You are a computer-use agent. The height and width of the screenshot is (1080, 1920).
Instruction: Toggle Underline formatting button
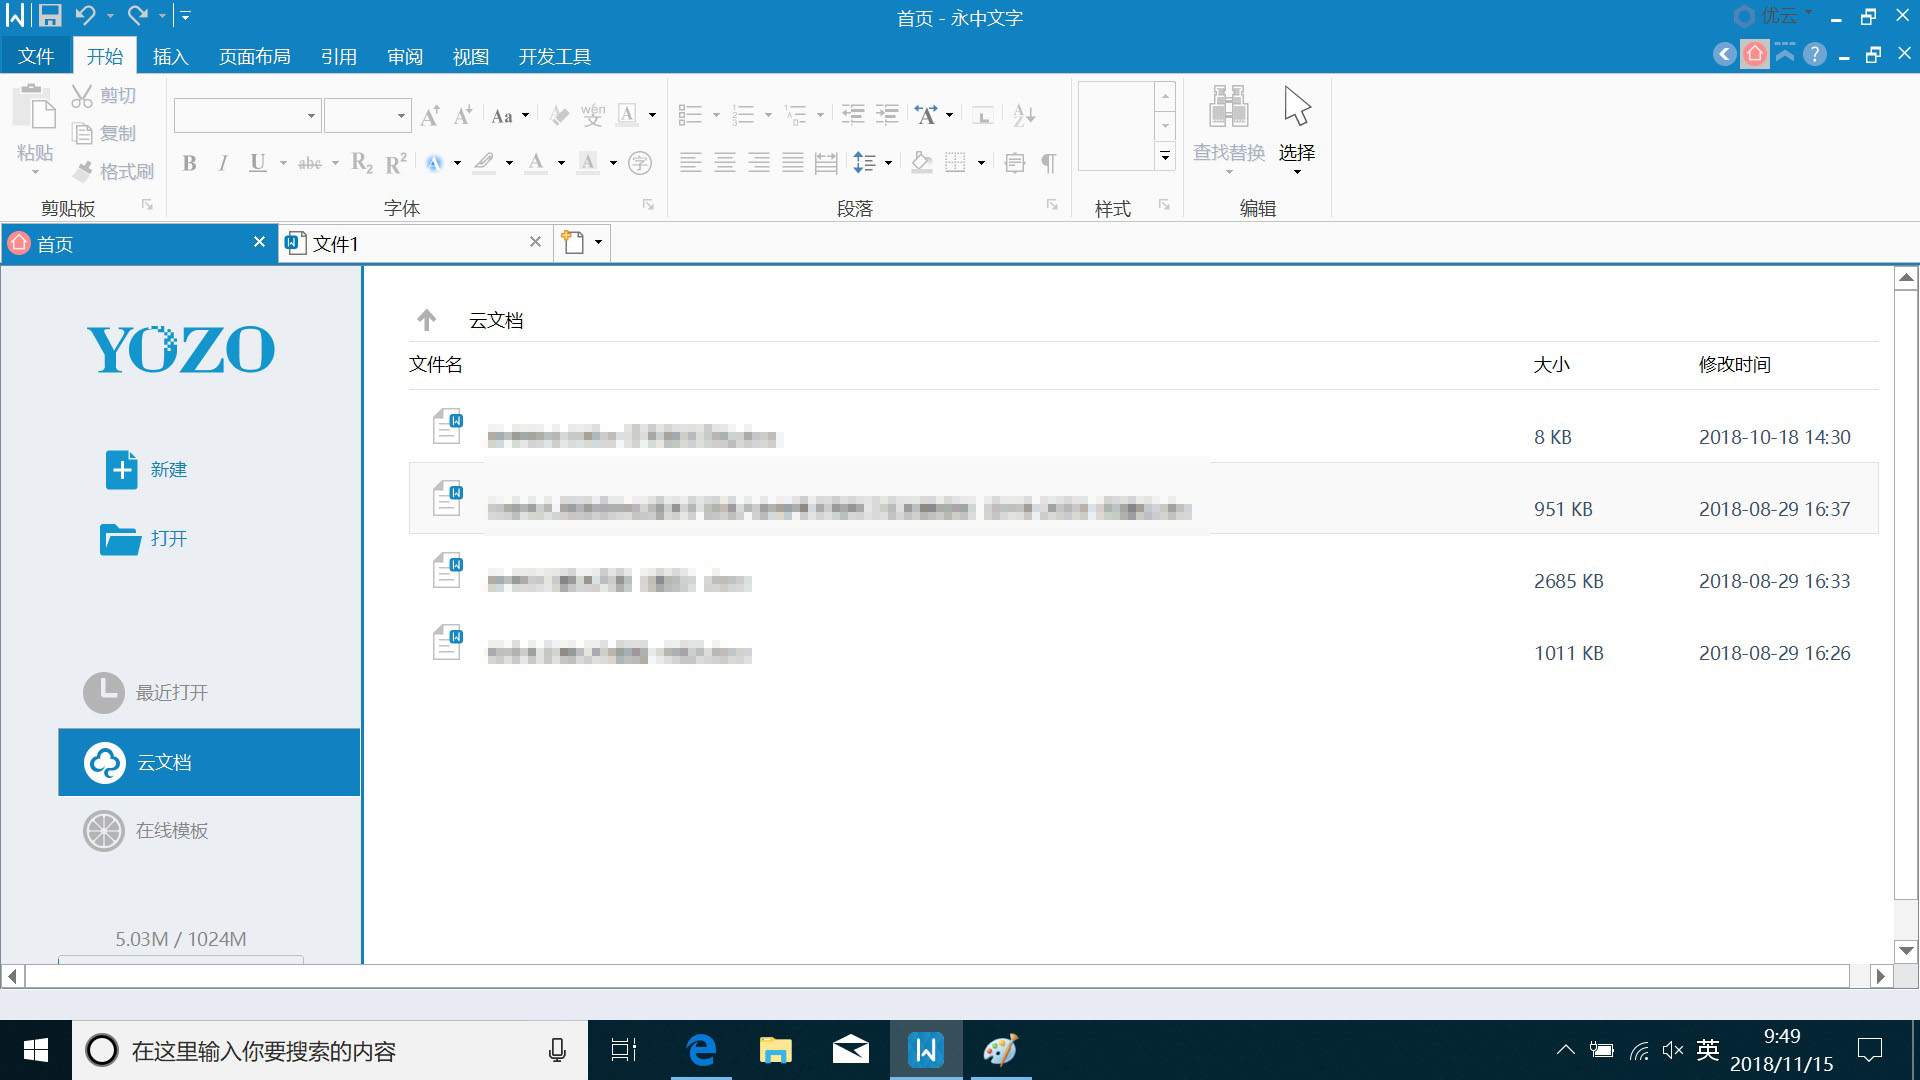258,163
